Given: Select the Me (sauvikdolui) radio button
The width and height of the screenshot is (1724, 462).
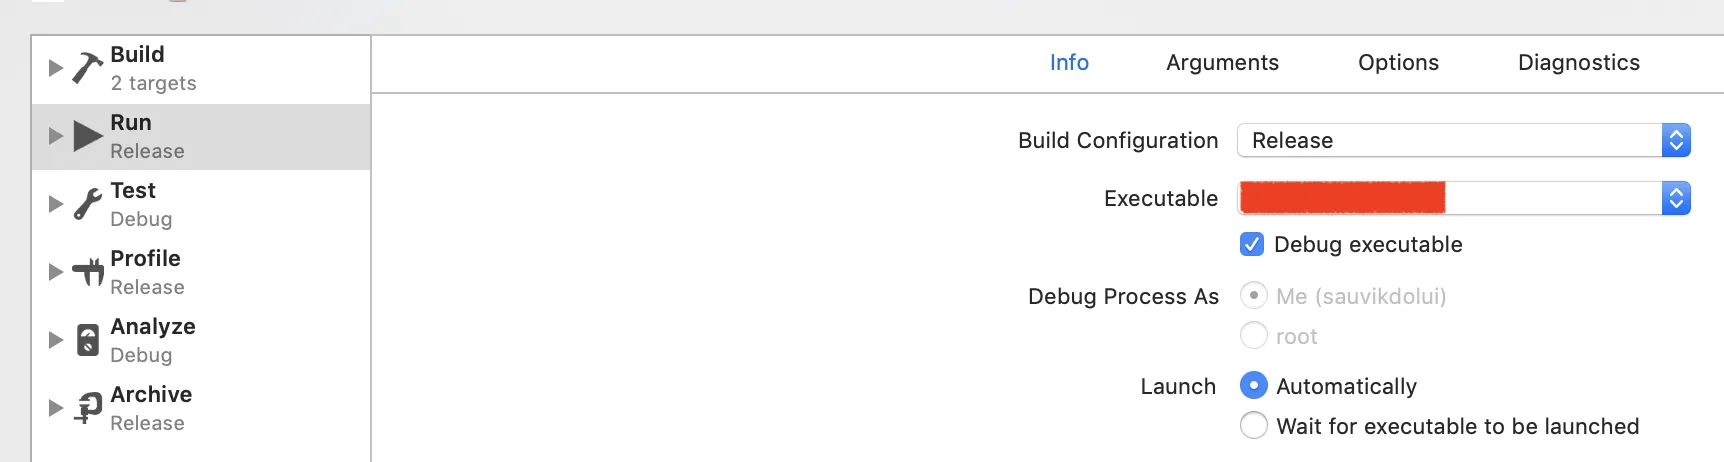Looking at the screenshot, I should pyautogui.click(x=1253, y=296).
